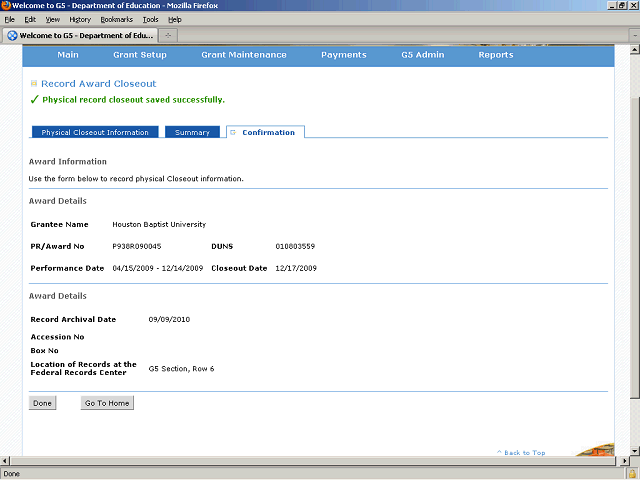The width and height of the screenshot is (640, 480).
Task: Click the G5 tab favicon icon
Action: pyautogui.click(x=12, y=36)
